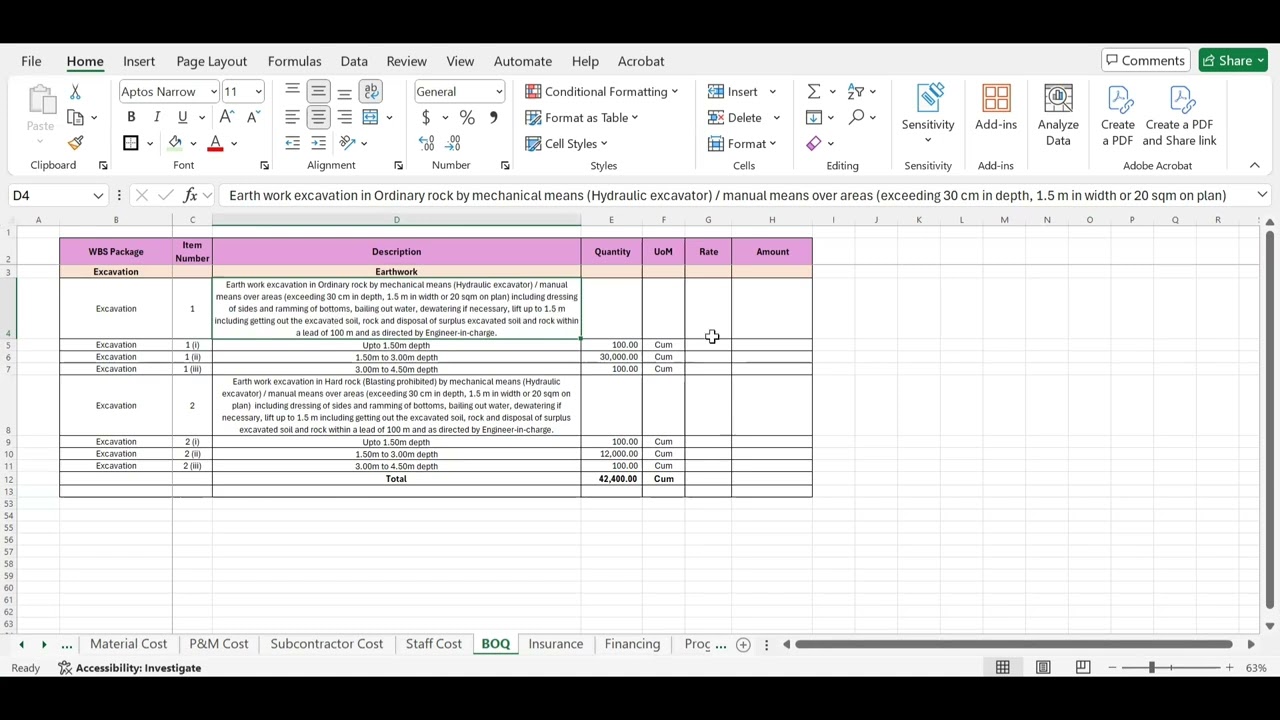Toggle Italic formatting

tap(157, 117)
